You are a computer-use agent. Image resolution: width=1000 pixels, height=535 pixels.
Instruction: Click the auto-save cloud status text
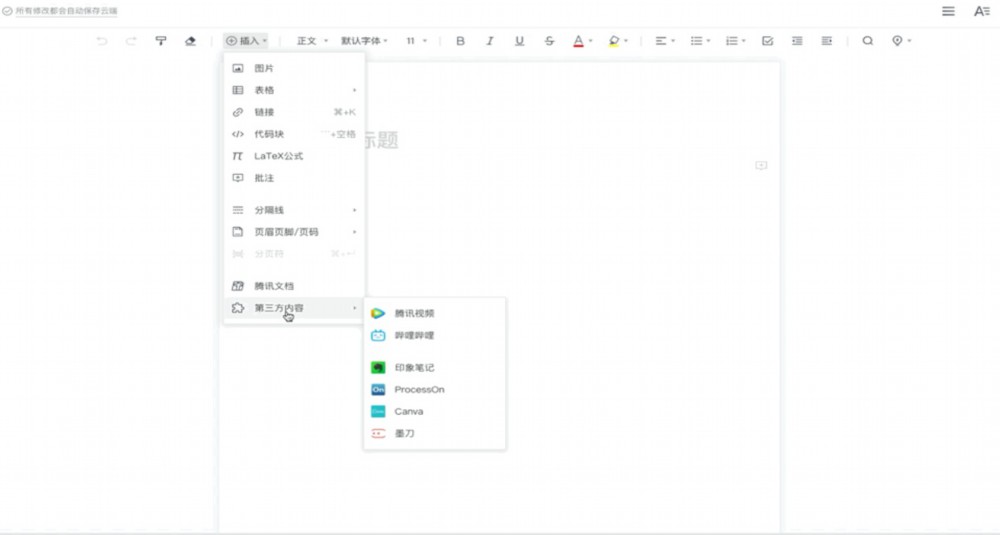pos(66,11)
